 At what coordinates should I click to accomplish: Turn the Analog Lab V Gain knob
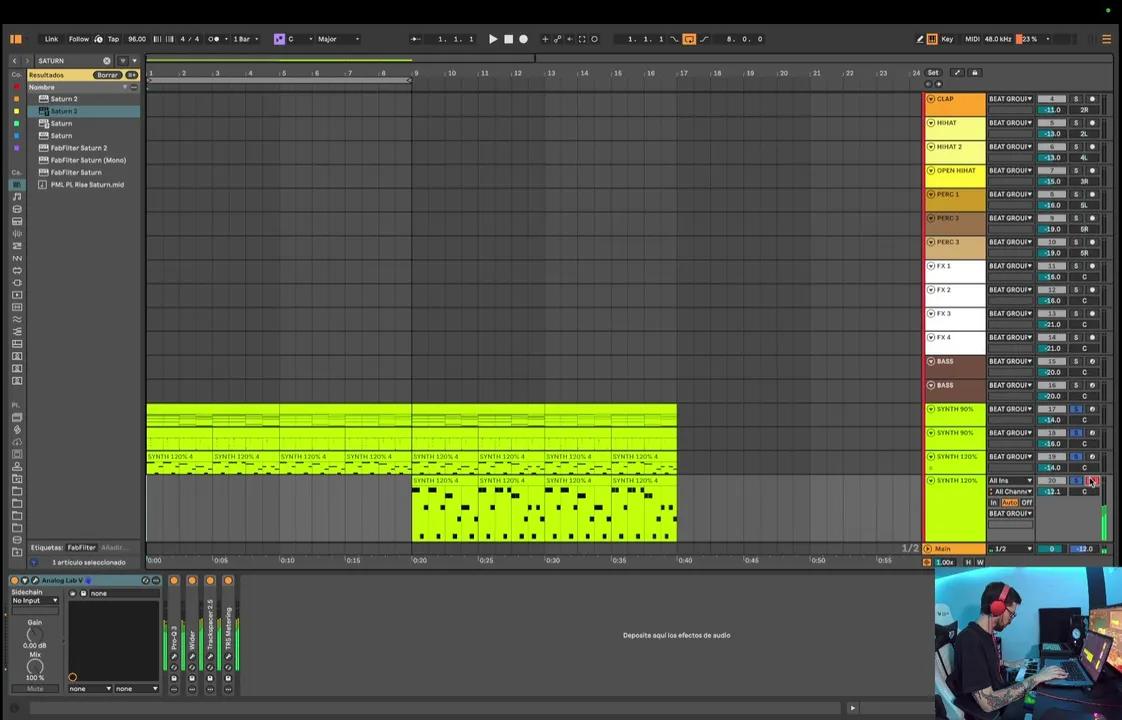pyautogui.click(x=34, y=635)
